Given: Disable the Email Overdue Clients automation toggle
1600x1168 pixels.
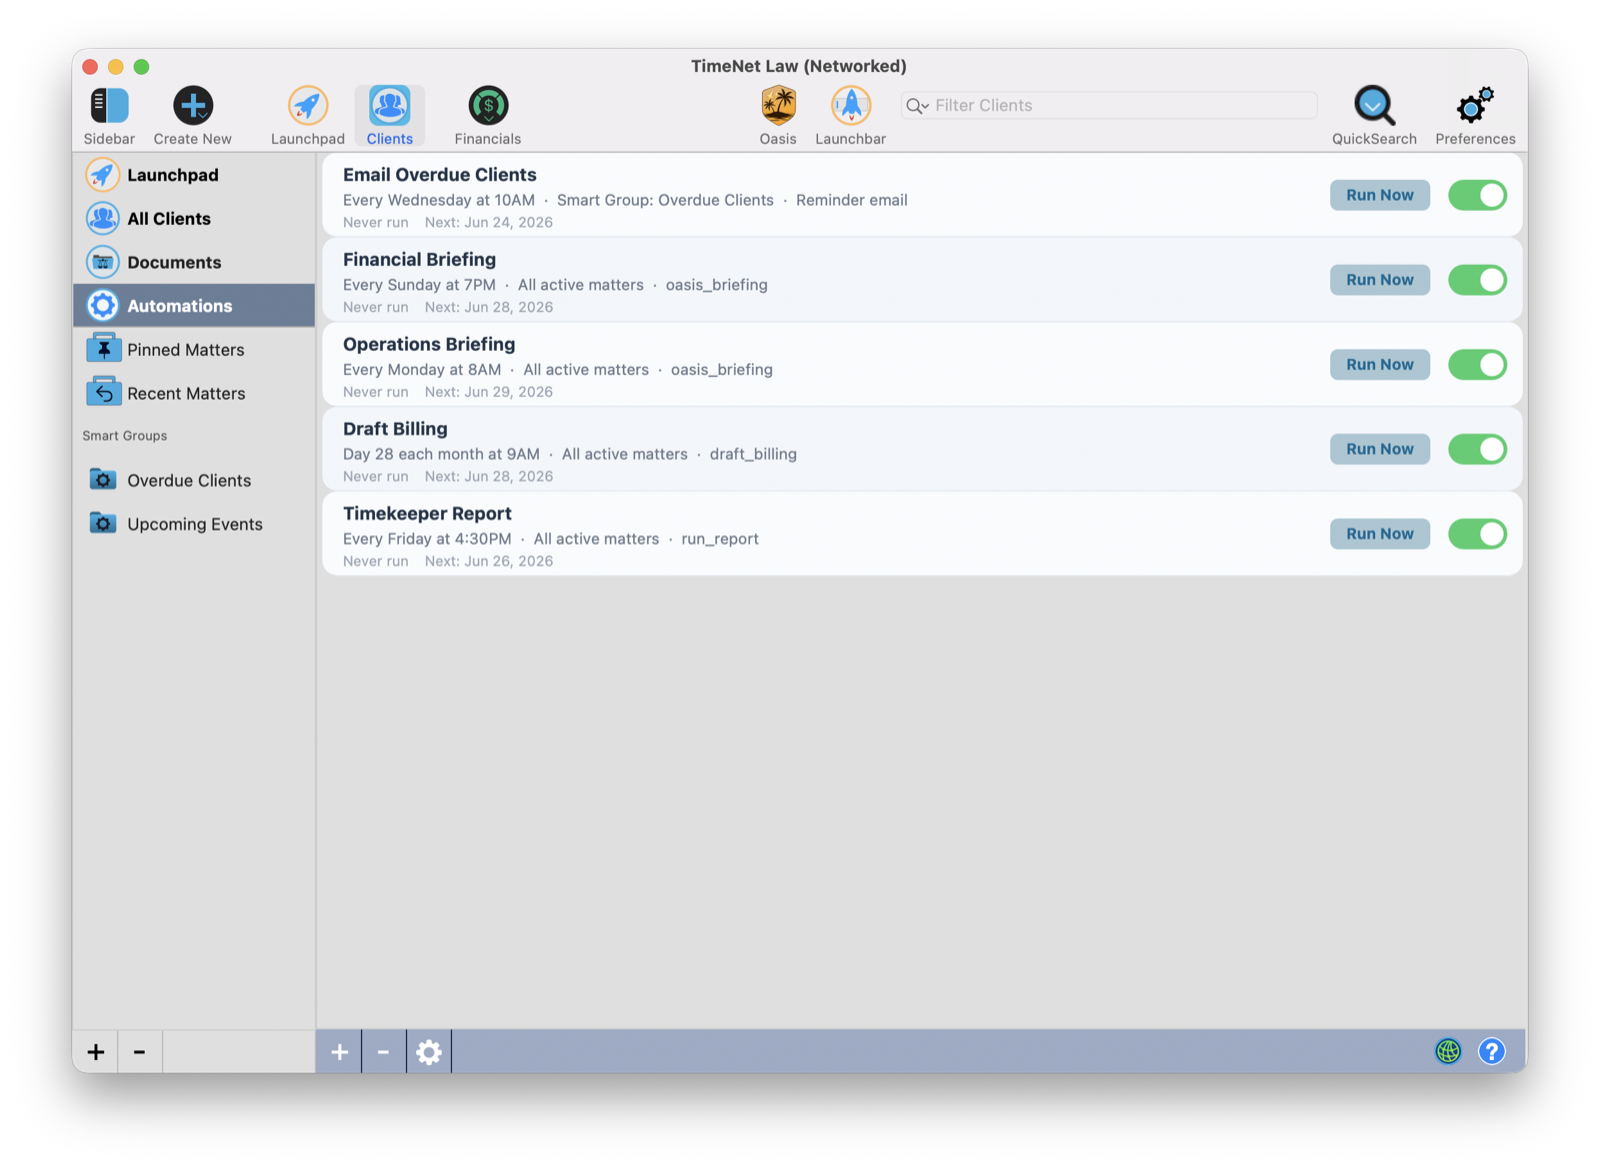Looking at the screenshot, I should click(1477, 195).
